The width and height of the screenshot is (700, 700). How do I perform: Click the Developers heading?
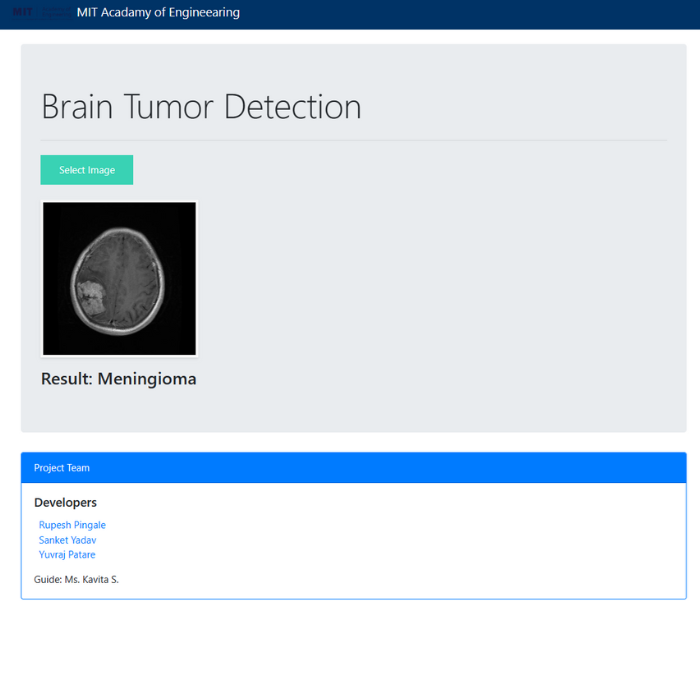(x=65, y=502)
